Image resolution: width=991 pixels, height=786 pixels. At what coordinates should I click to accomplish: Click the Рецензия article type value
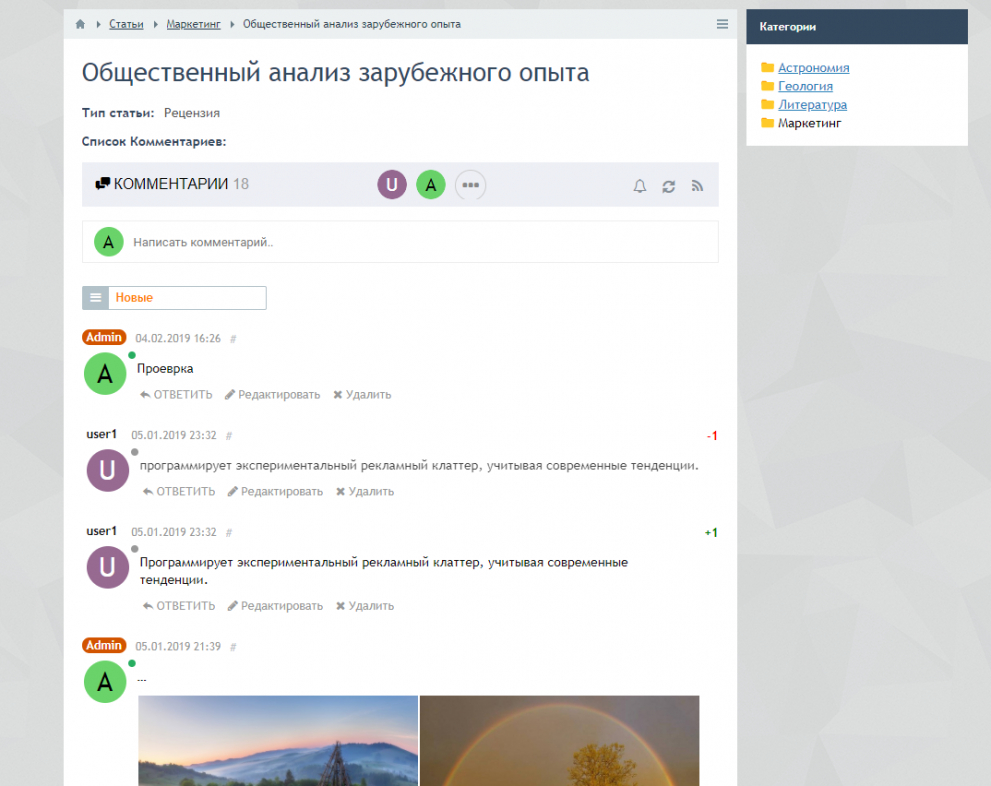coord(192,113)
